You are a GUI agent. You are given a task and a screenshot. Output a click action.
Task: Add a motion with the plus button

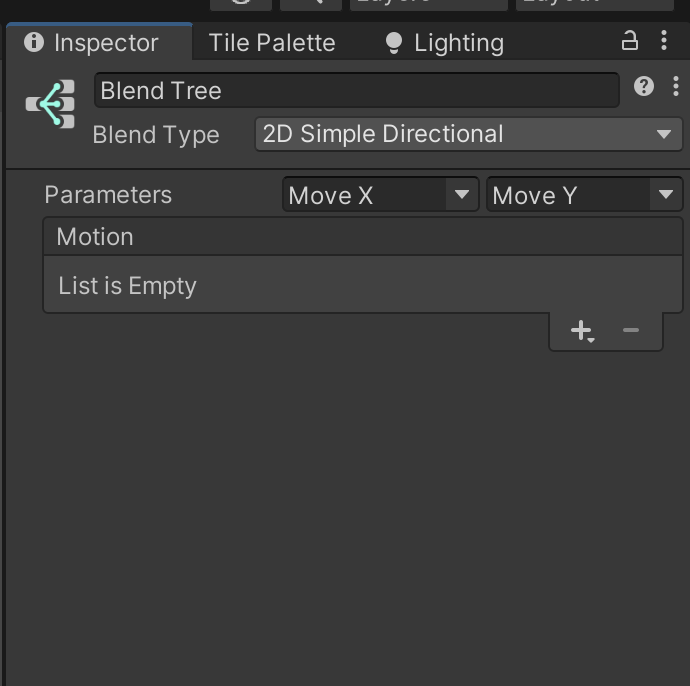point(582,331)
